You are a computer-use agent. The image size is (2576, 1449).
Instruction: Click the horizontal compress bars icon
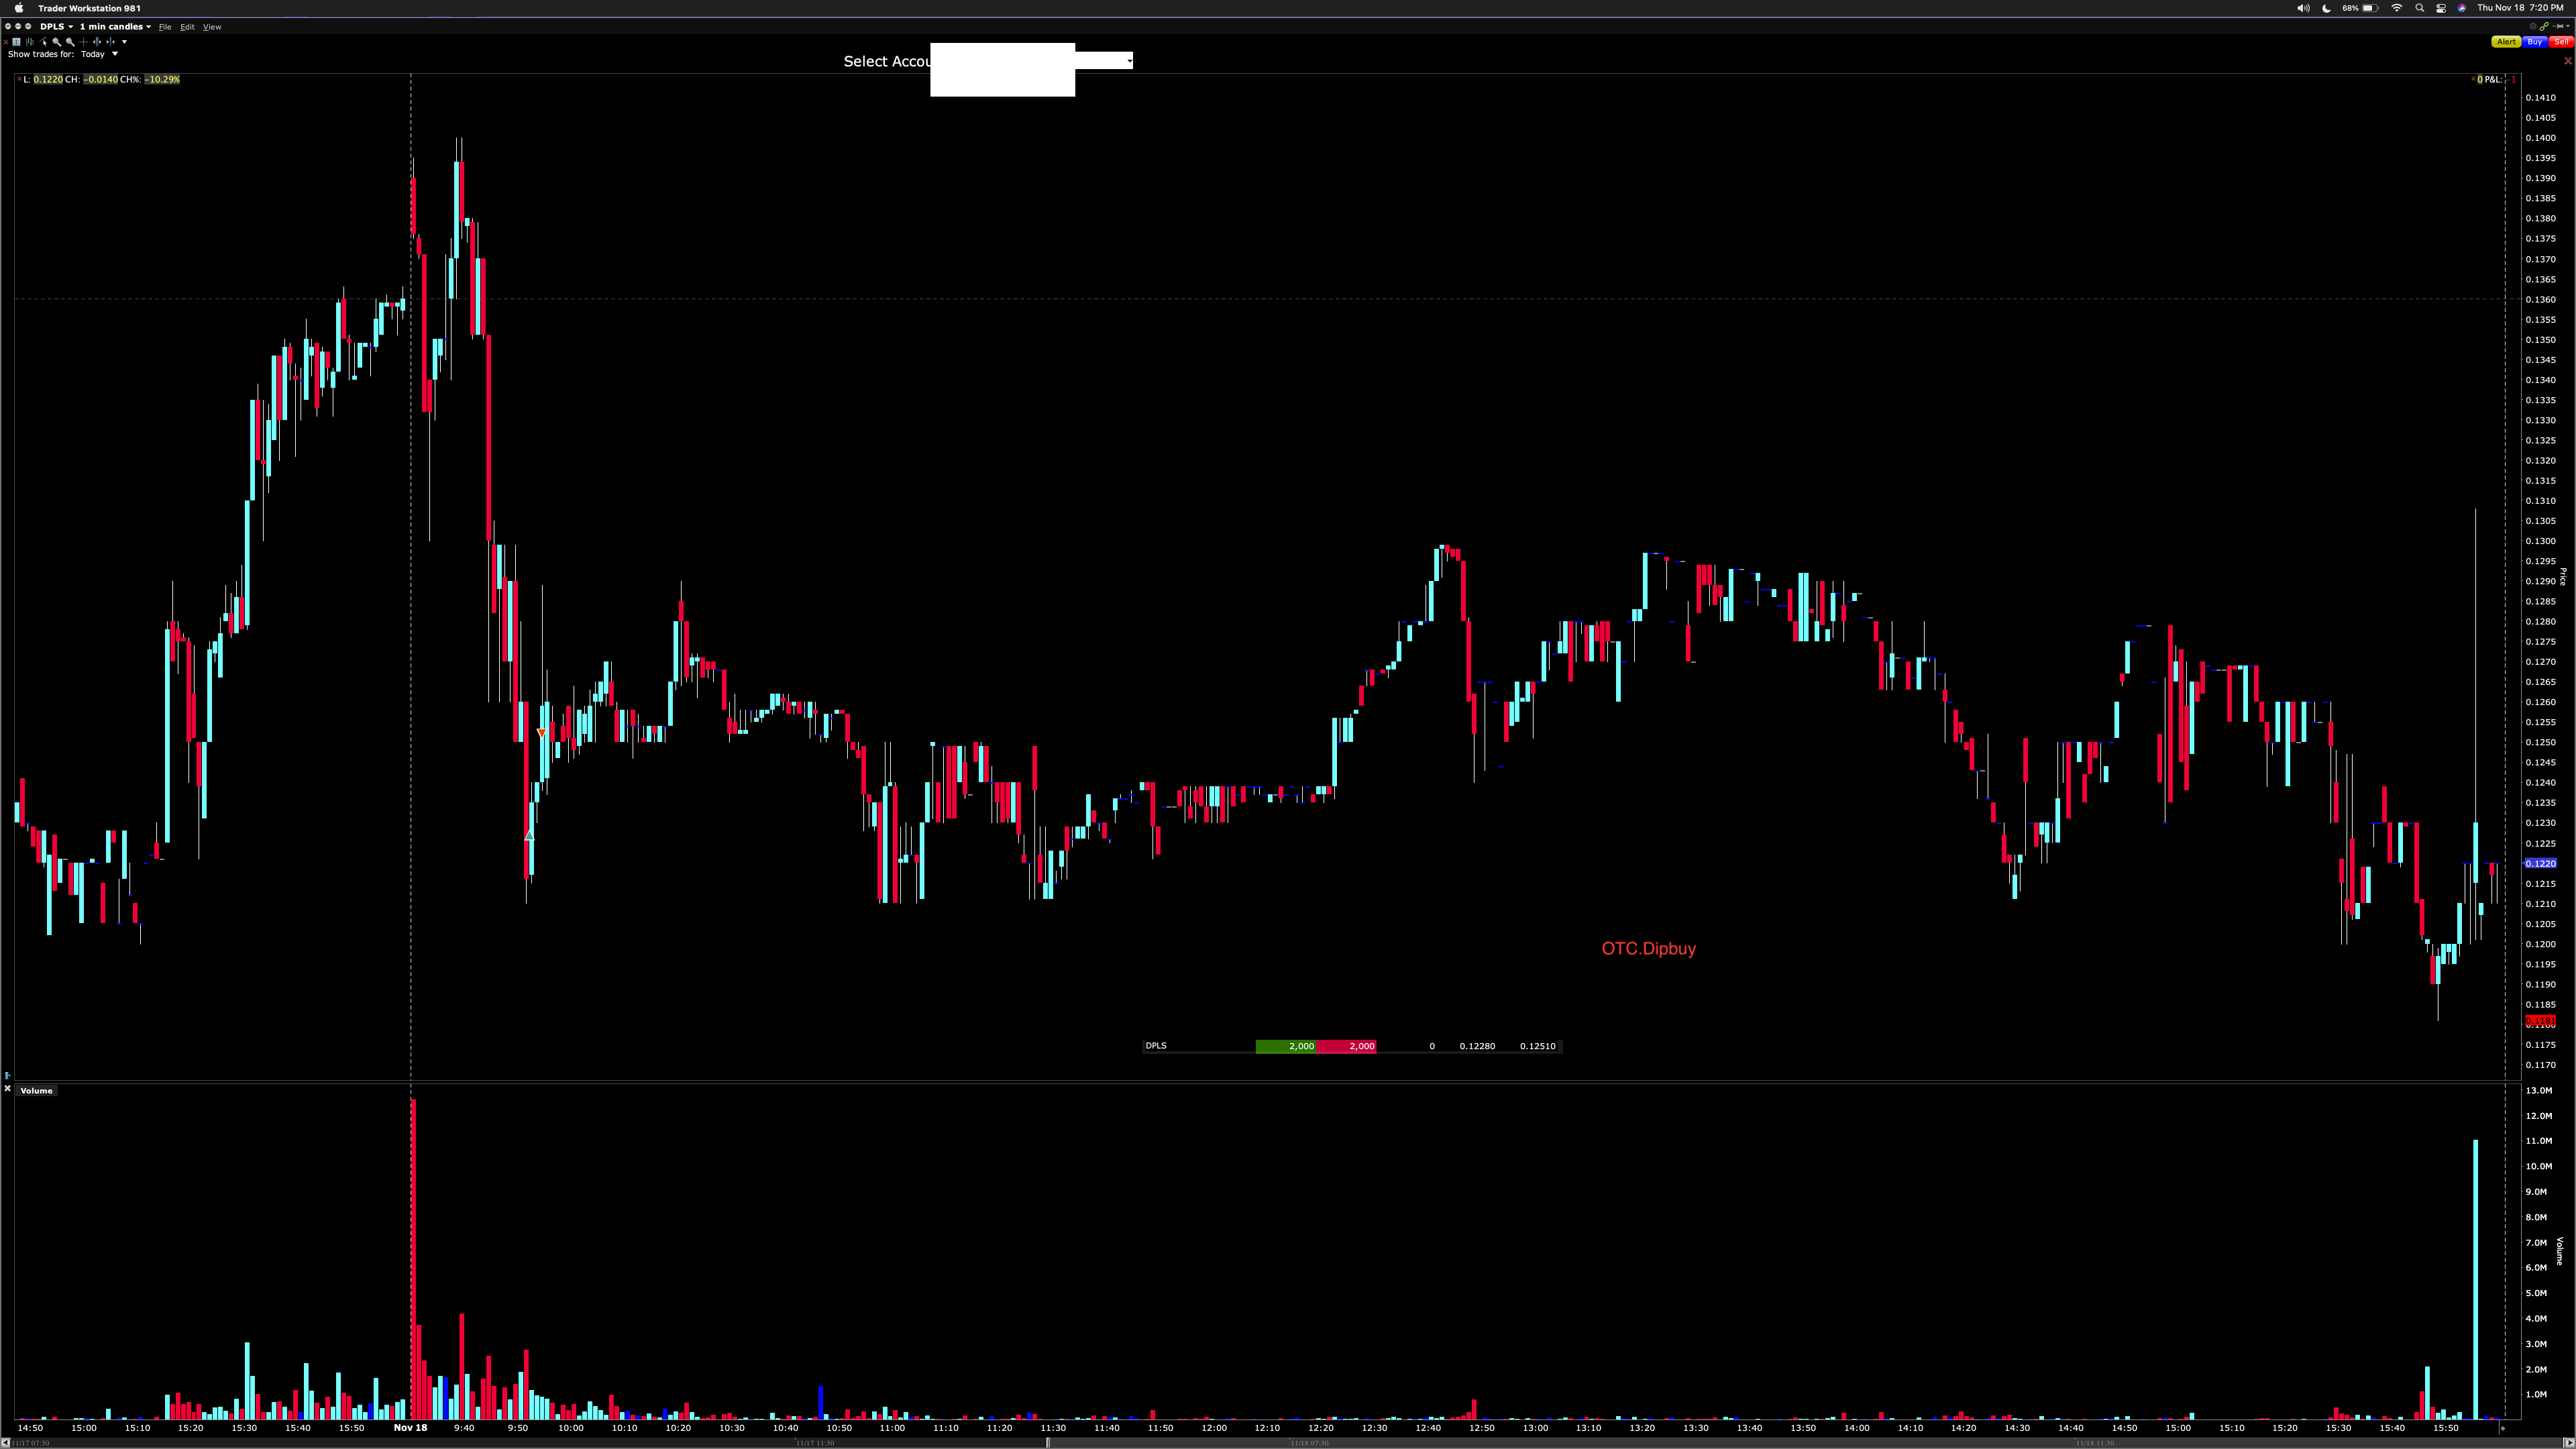click(110, 42)
